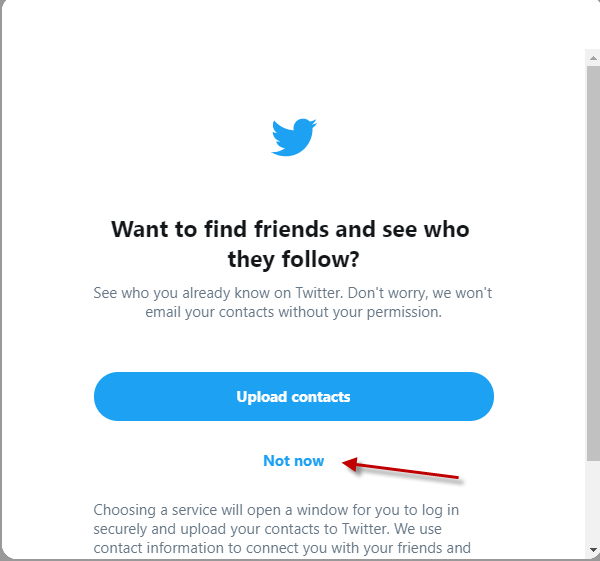Click the word "Upload" on blue button
600x561 pixels.
(x=262, y=397)
